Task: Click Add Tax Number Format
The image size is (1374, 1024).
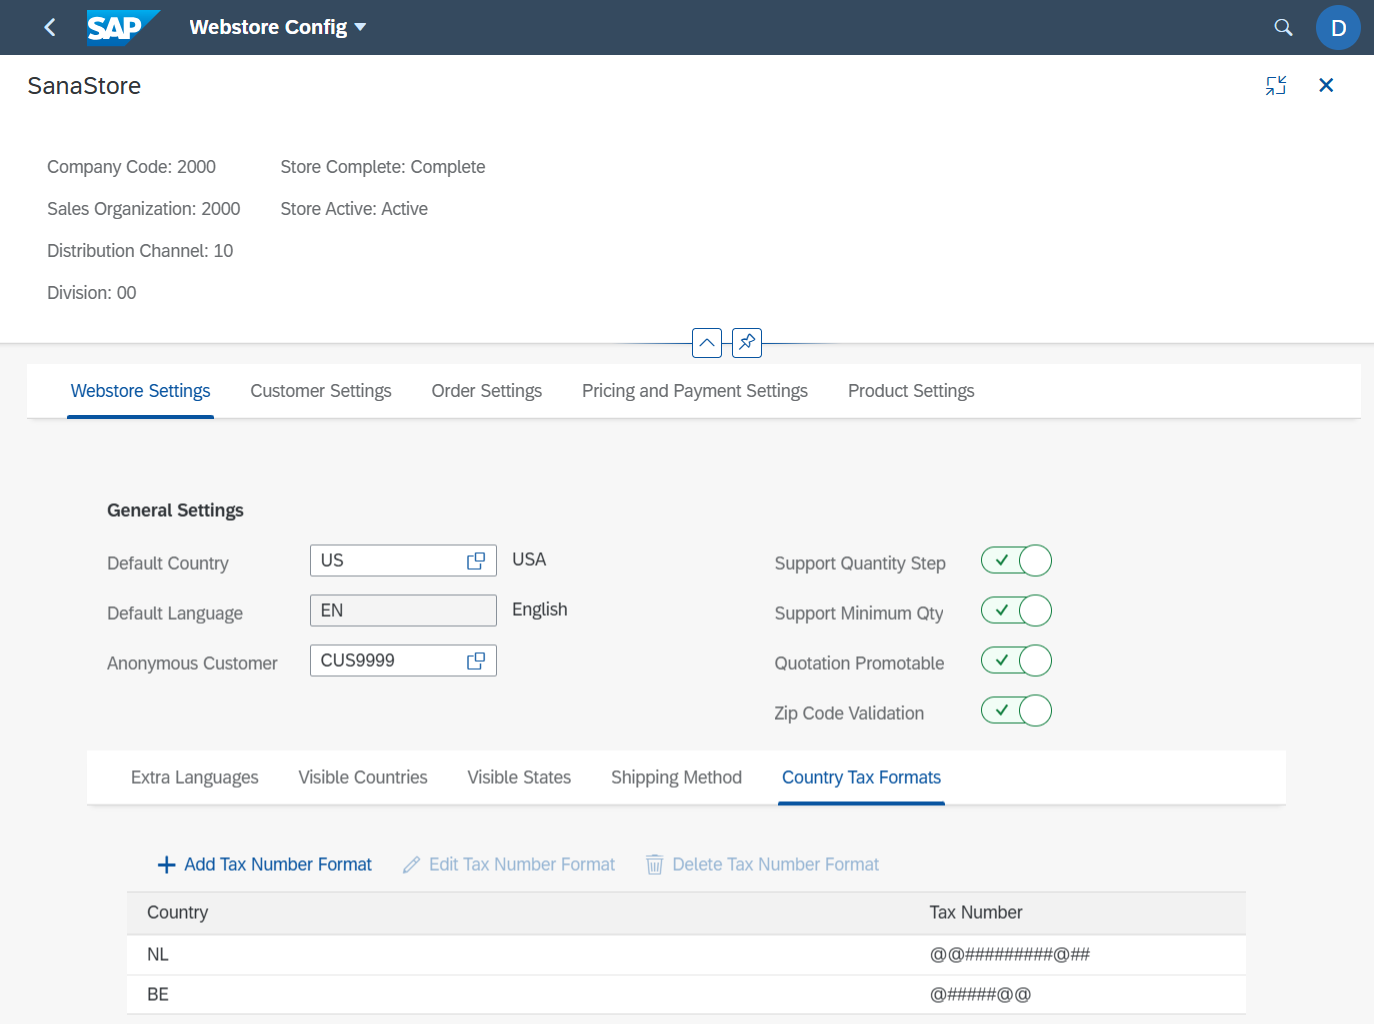Action: pyautogui.click(x=265, y=865)
